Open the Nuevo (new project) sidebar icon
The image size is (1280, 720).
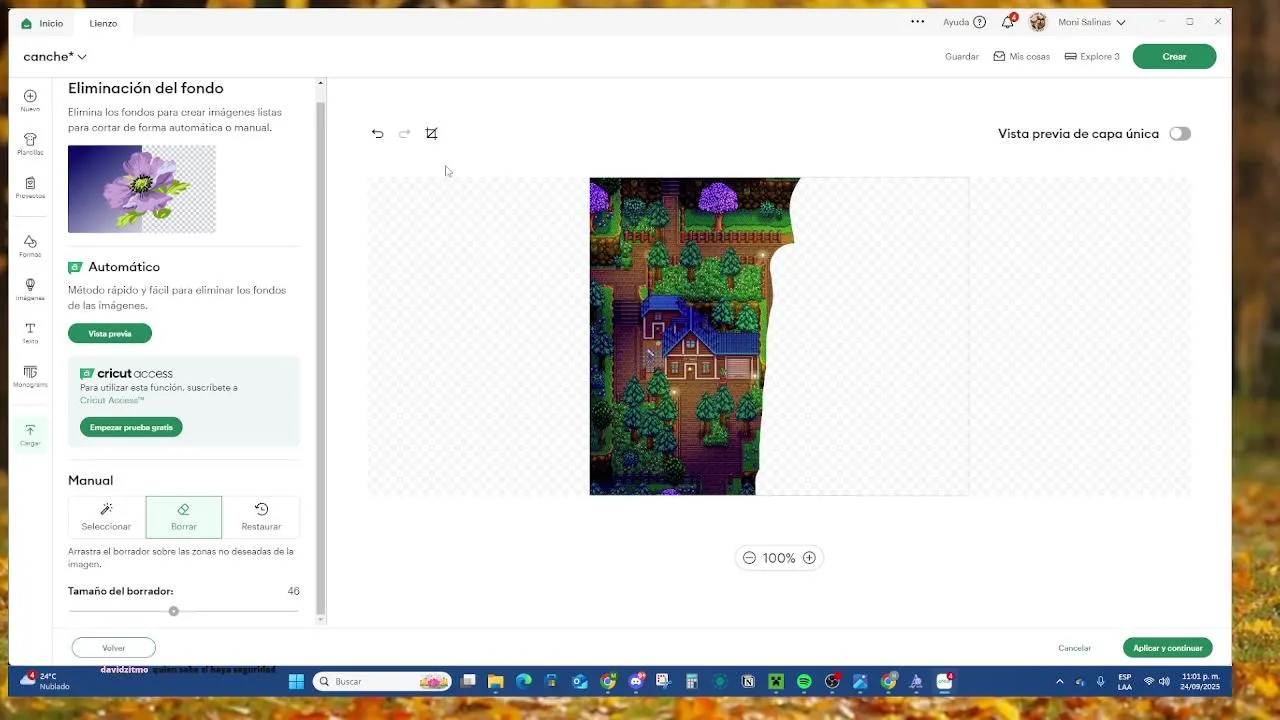pyautogui.click(x=30, y=100)
